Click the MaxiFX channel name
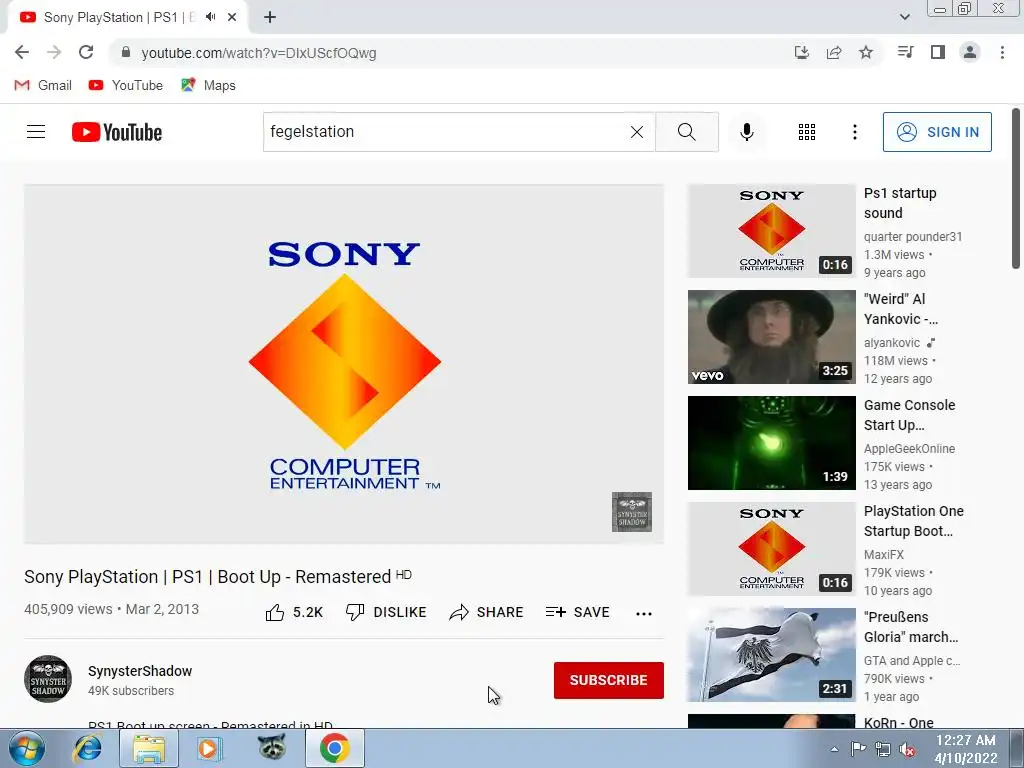Image resolution: width=1024 pixels, height=768 pixels. click(x=884, y=554)
